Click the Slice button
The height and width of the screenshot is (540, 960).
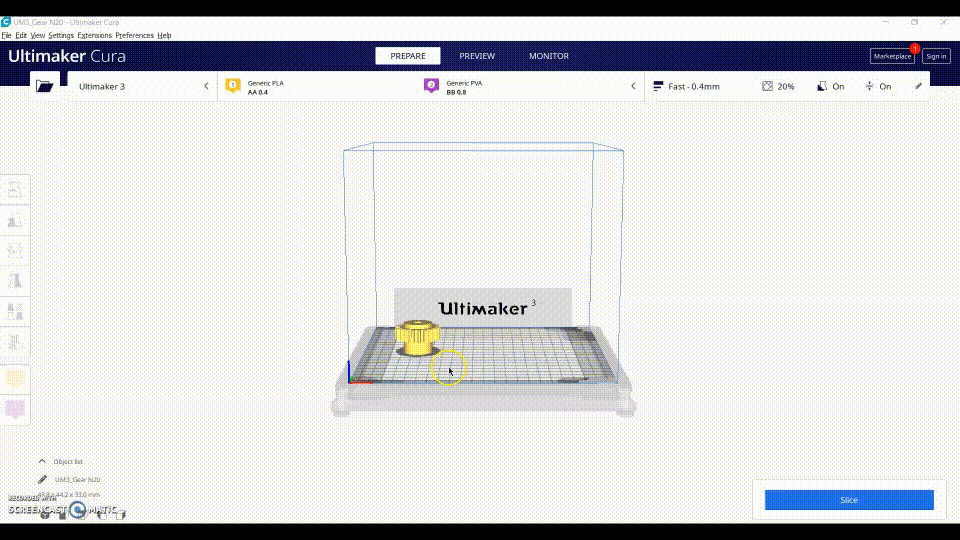click(849, 500)
